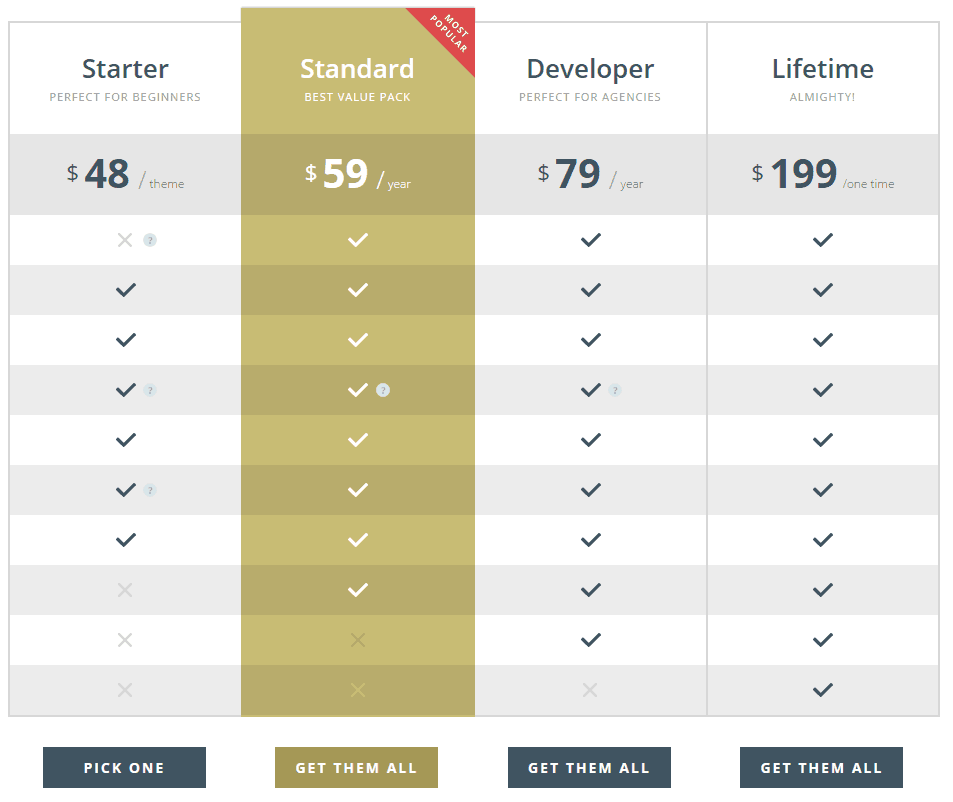Click the X mark in Starter's first row

point(125,240)
